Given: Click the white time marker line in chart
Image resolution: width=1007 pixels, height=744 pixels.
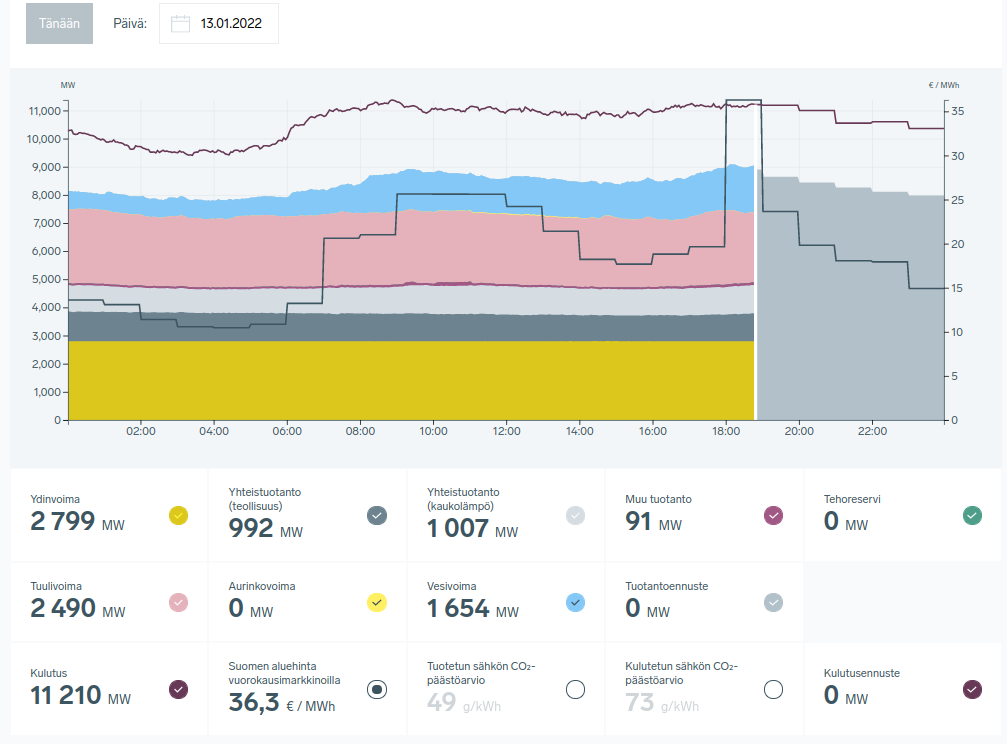Looking at the screenshot, I should 755,300.
